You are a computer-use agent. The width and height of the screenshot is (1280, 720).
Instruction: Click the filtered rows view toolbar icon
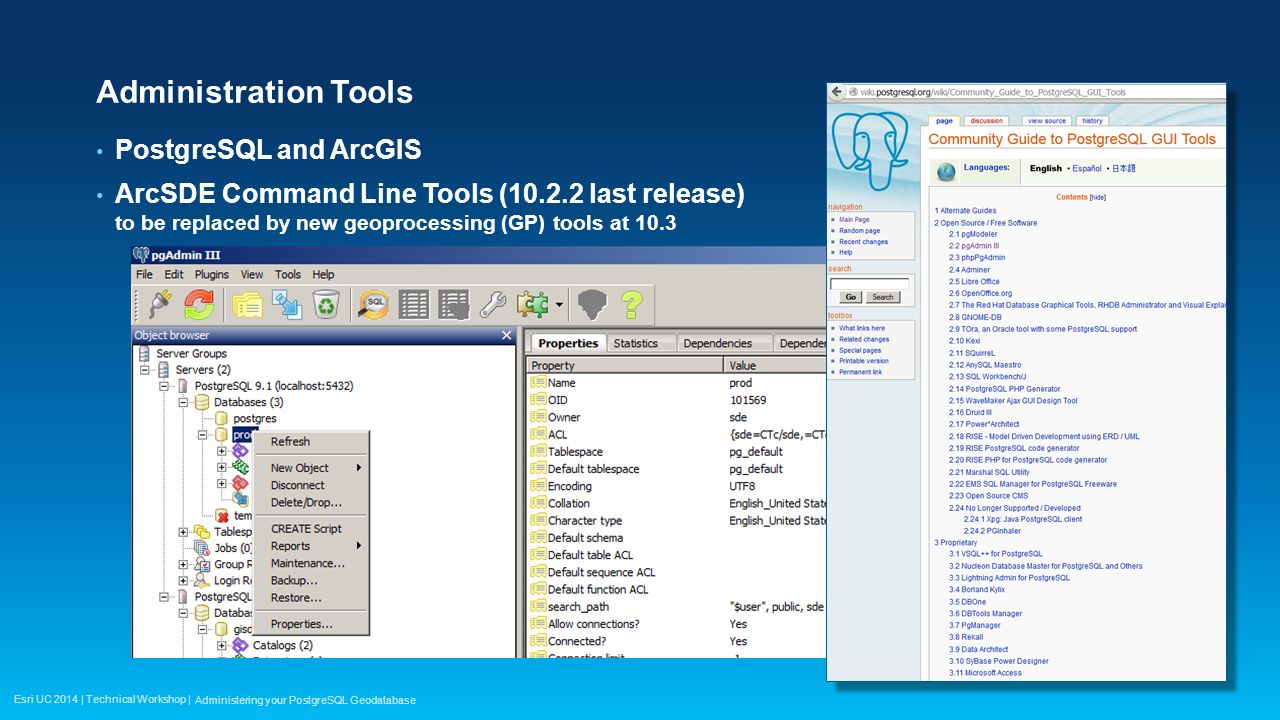pyautogui.click(x=454, y=304)
